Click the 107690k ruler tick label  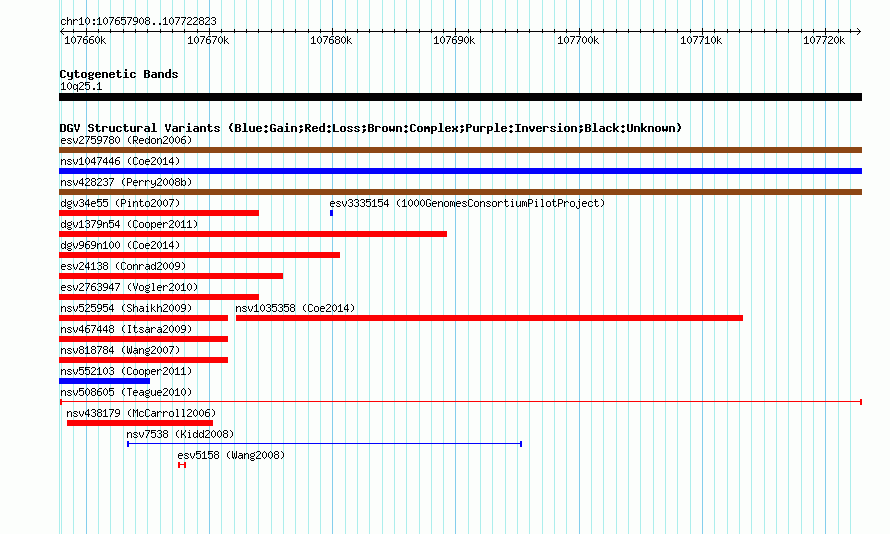[454, 40]
